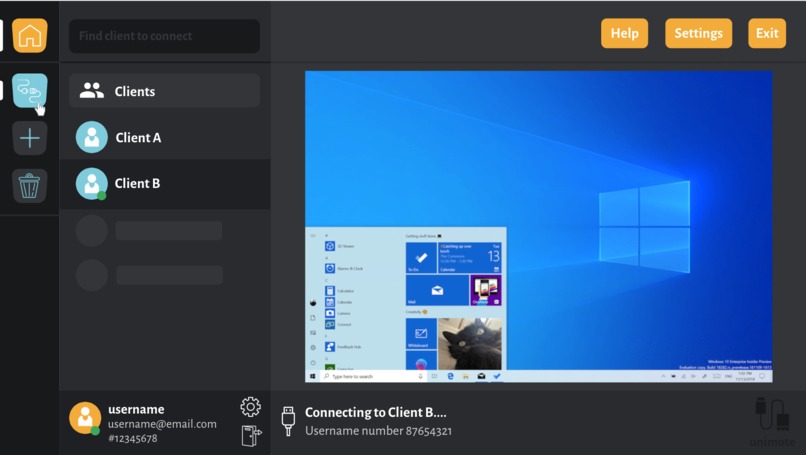Click Calendar entry in remote app list
Screen dimensions: 806x455
339,302
